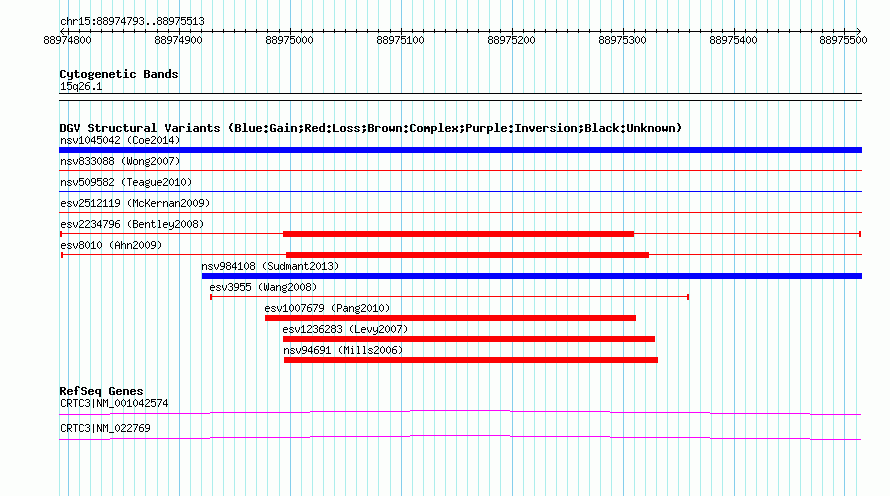890x496 pixels.
Task: Open variant label nsv833088 (Wong2007)
Action: coord(120,161)
